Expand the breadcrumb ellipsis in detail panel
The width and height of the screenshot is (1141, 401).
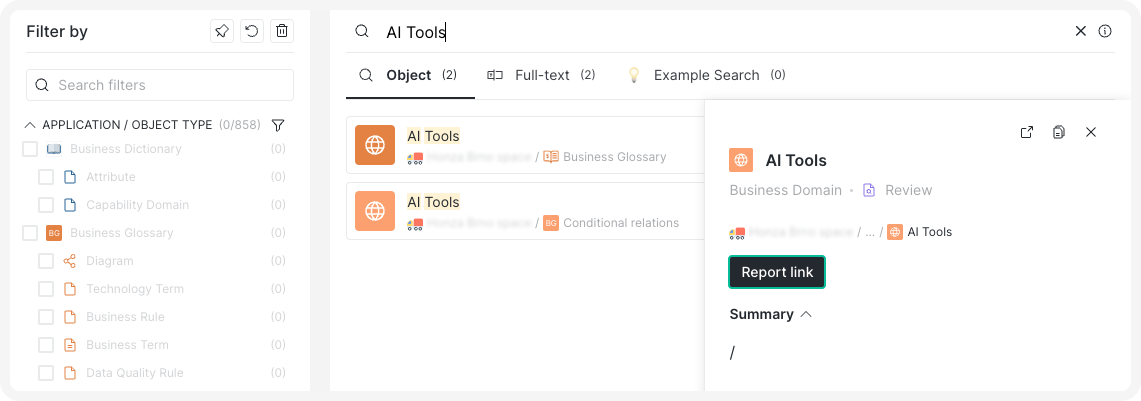point(869,232)
